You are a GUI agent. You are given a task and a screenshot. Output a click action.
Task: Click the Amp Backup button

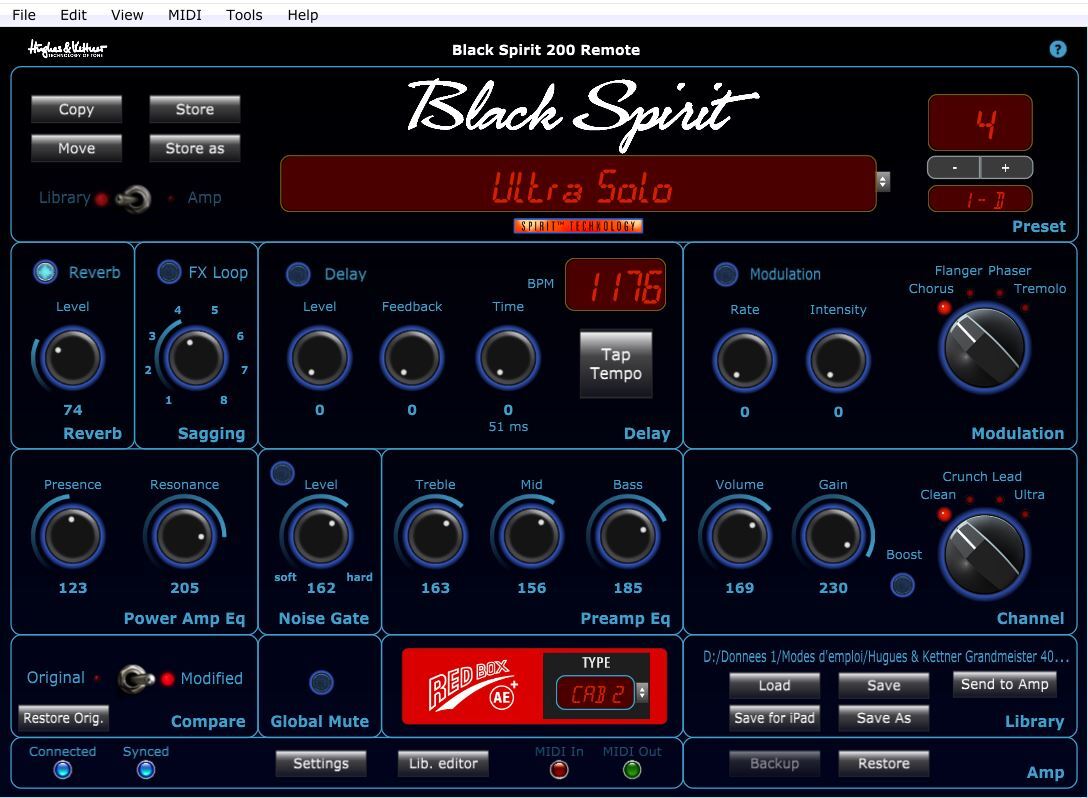pyautogui.click(x=774, y=763)
